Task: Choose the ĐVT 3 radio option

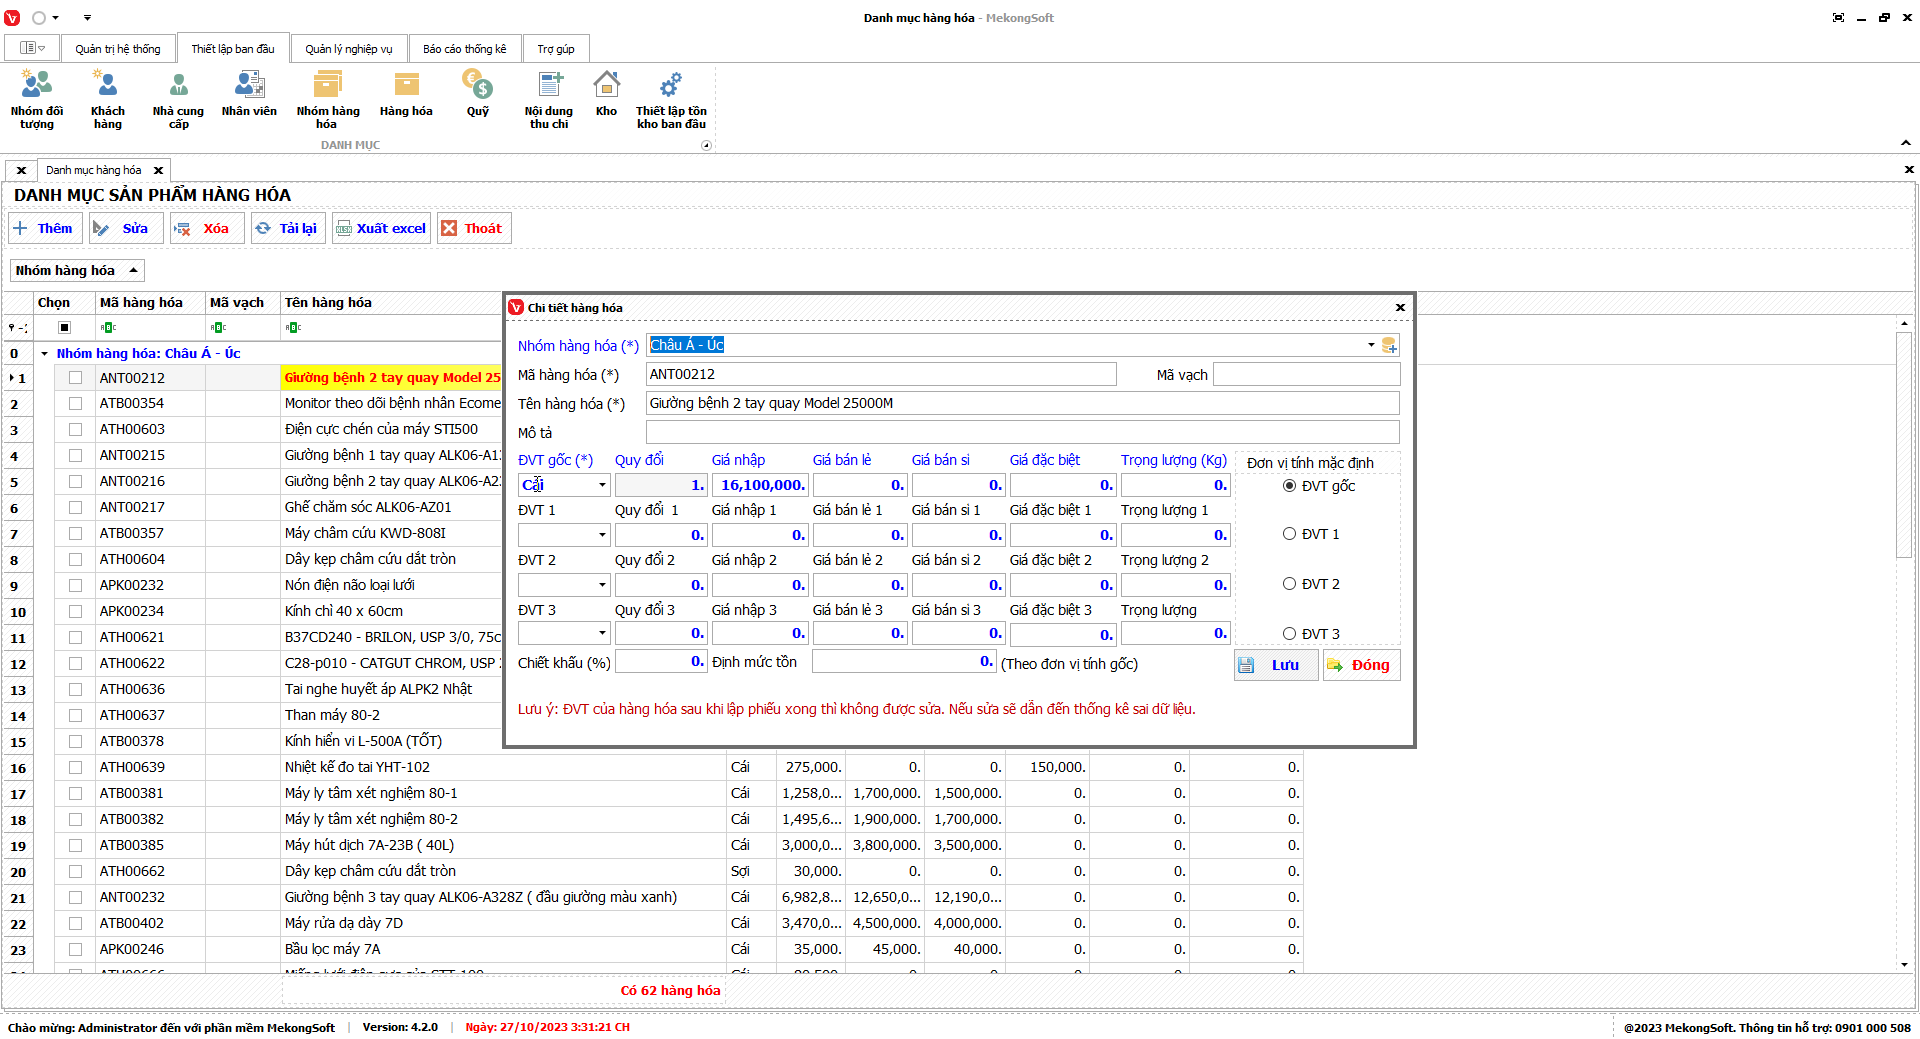Action: [1290, 634]
